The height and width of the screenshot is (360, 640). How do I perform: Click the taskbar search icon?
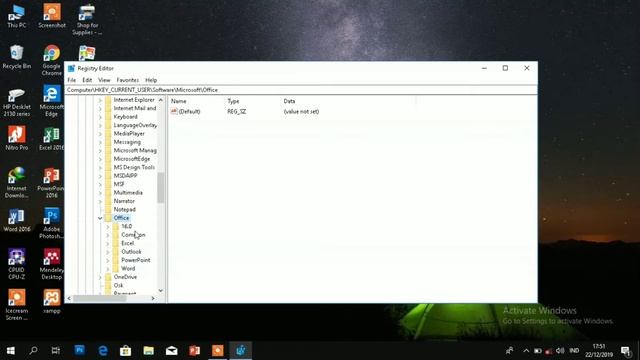33,350
